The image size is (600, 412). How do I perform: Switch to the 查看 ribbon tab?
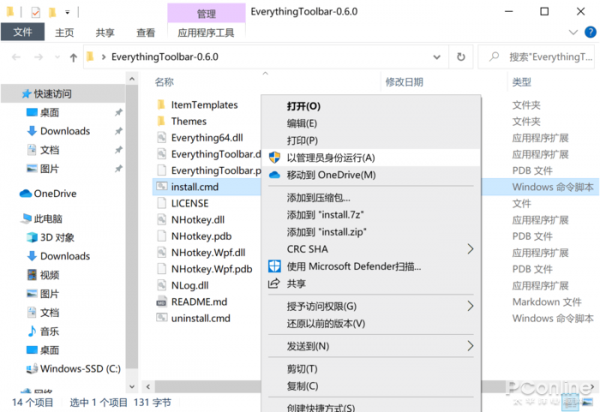click(146, 32)
